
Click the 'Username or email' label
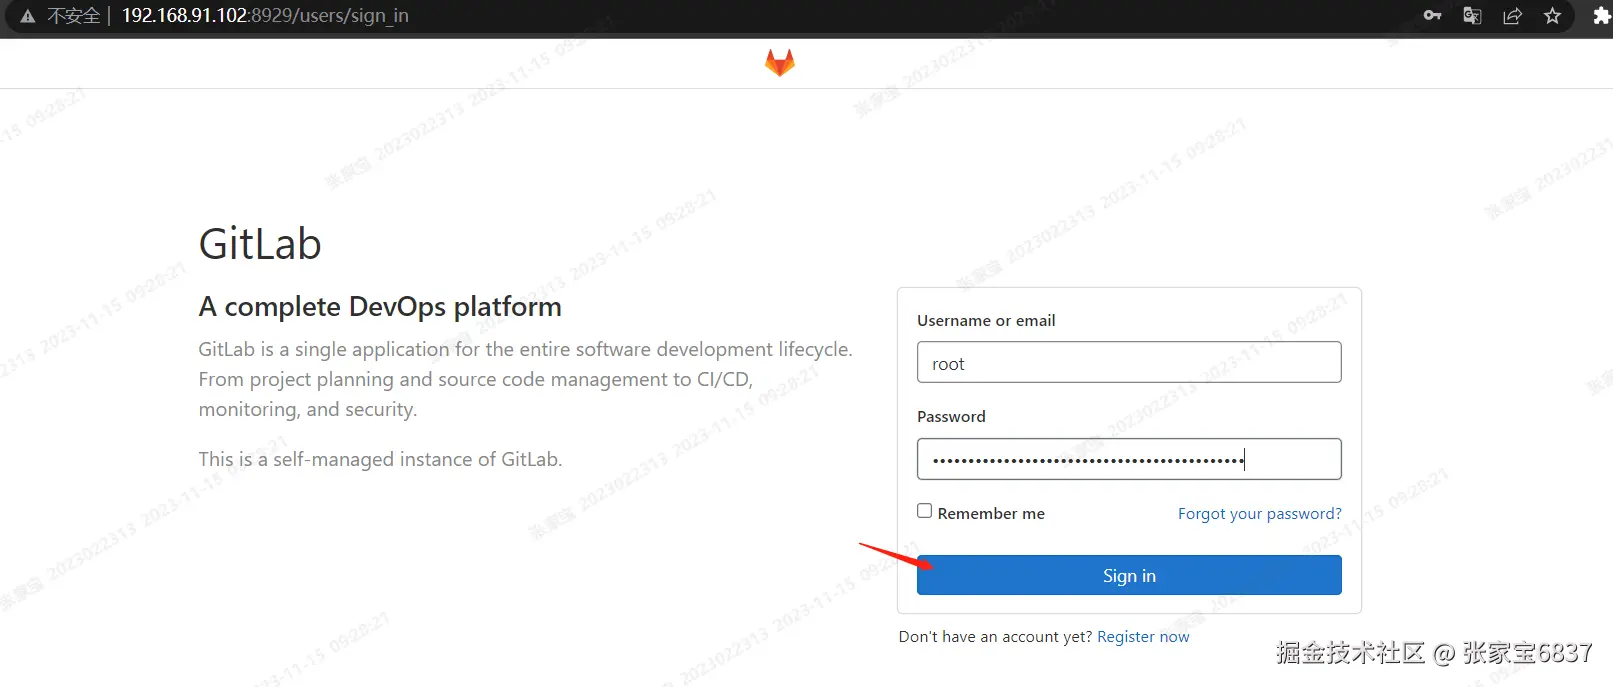pos(986,320)
